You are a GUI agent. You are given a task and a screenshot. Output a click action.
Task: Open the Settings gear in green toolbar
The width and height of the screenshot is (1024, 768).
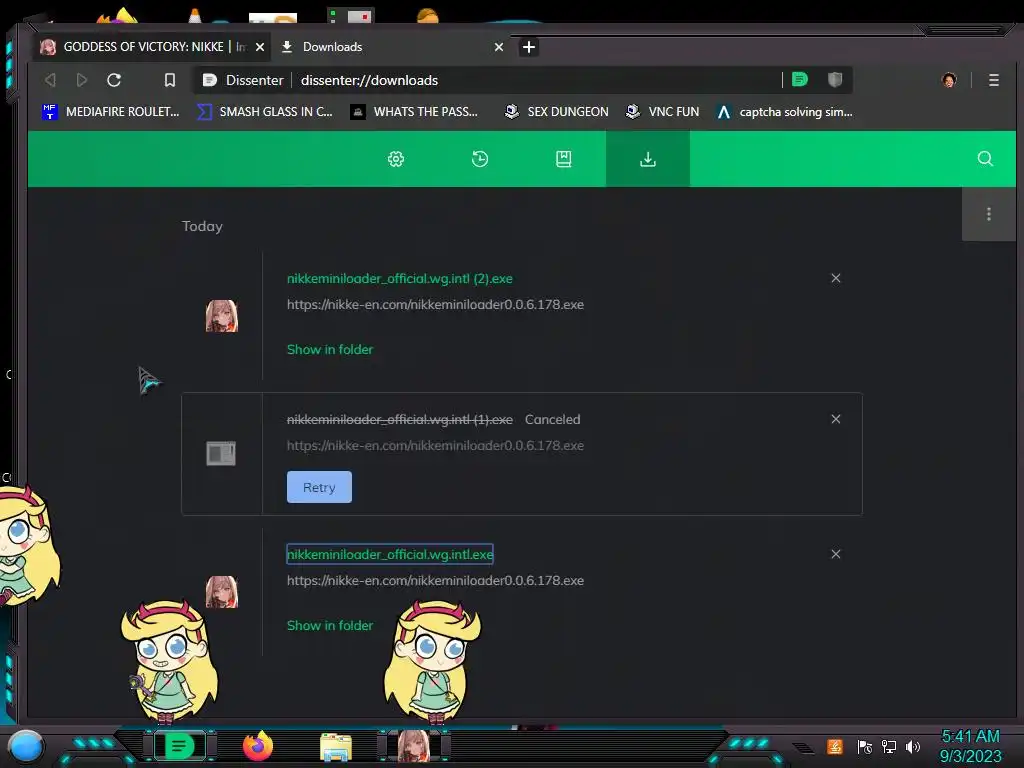click(x=396, y=159)
